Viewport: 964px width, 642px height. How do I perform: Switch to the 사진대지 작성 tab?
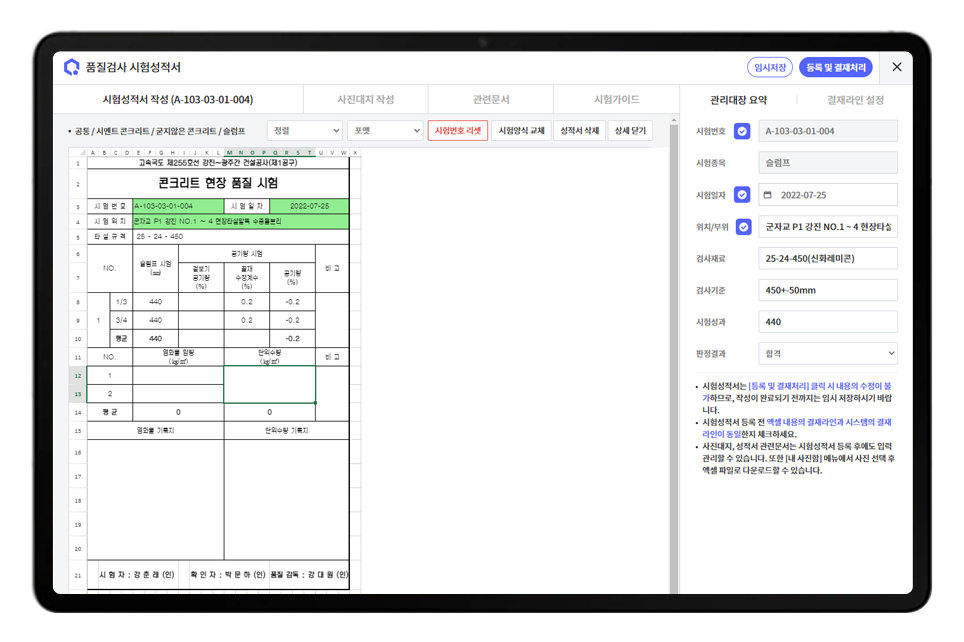pyautogui.click(x=366, y=100)
